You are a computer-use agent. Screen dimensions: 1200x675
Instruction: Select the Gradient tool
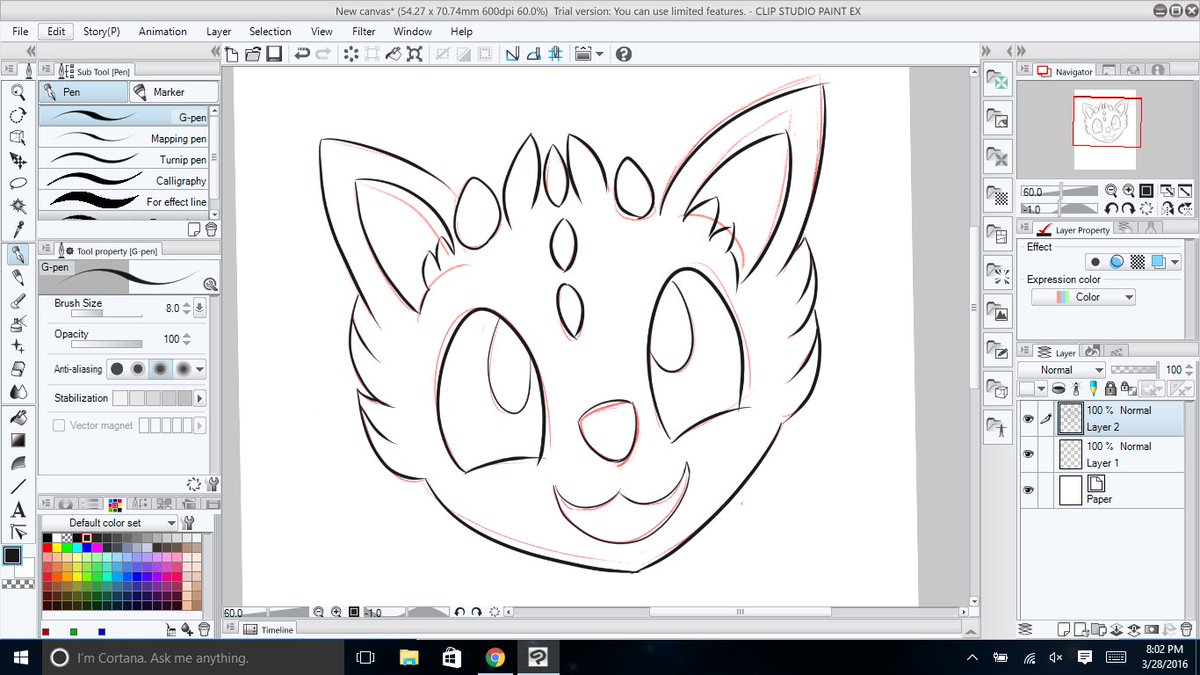click(x=17, y=440)
